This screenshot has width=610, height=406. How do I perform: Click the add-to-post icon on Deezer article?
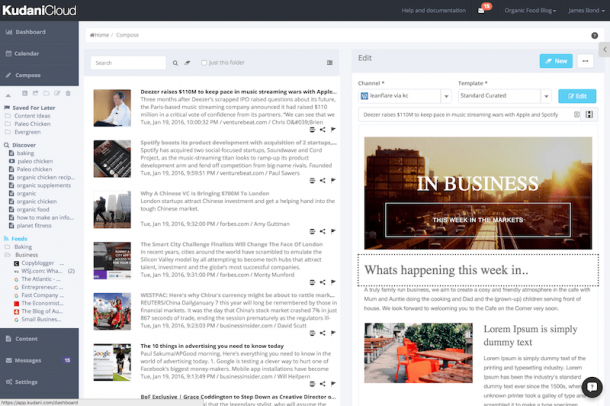click(x=312, y=130)
